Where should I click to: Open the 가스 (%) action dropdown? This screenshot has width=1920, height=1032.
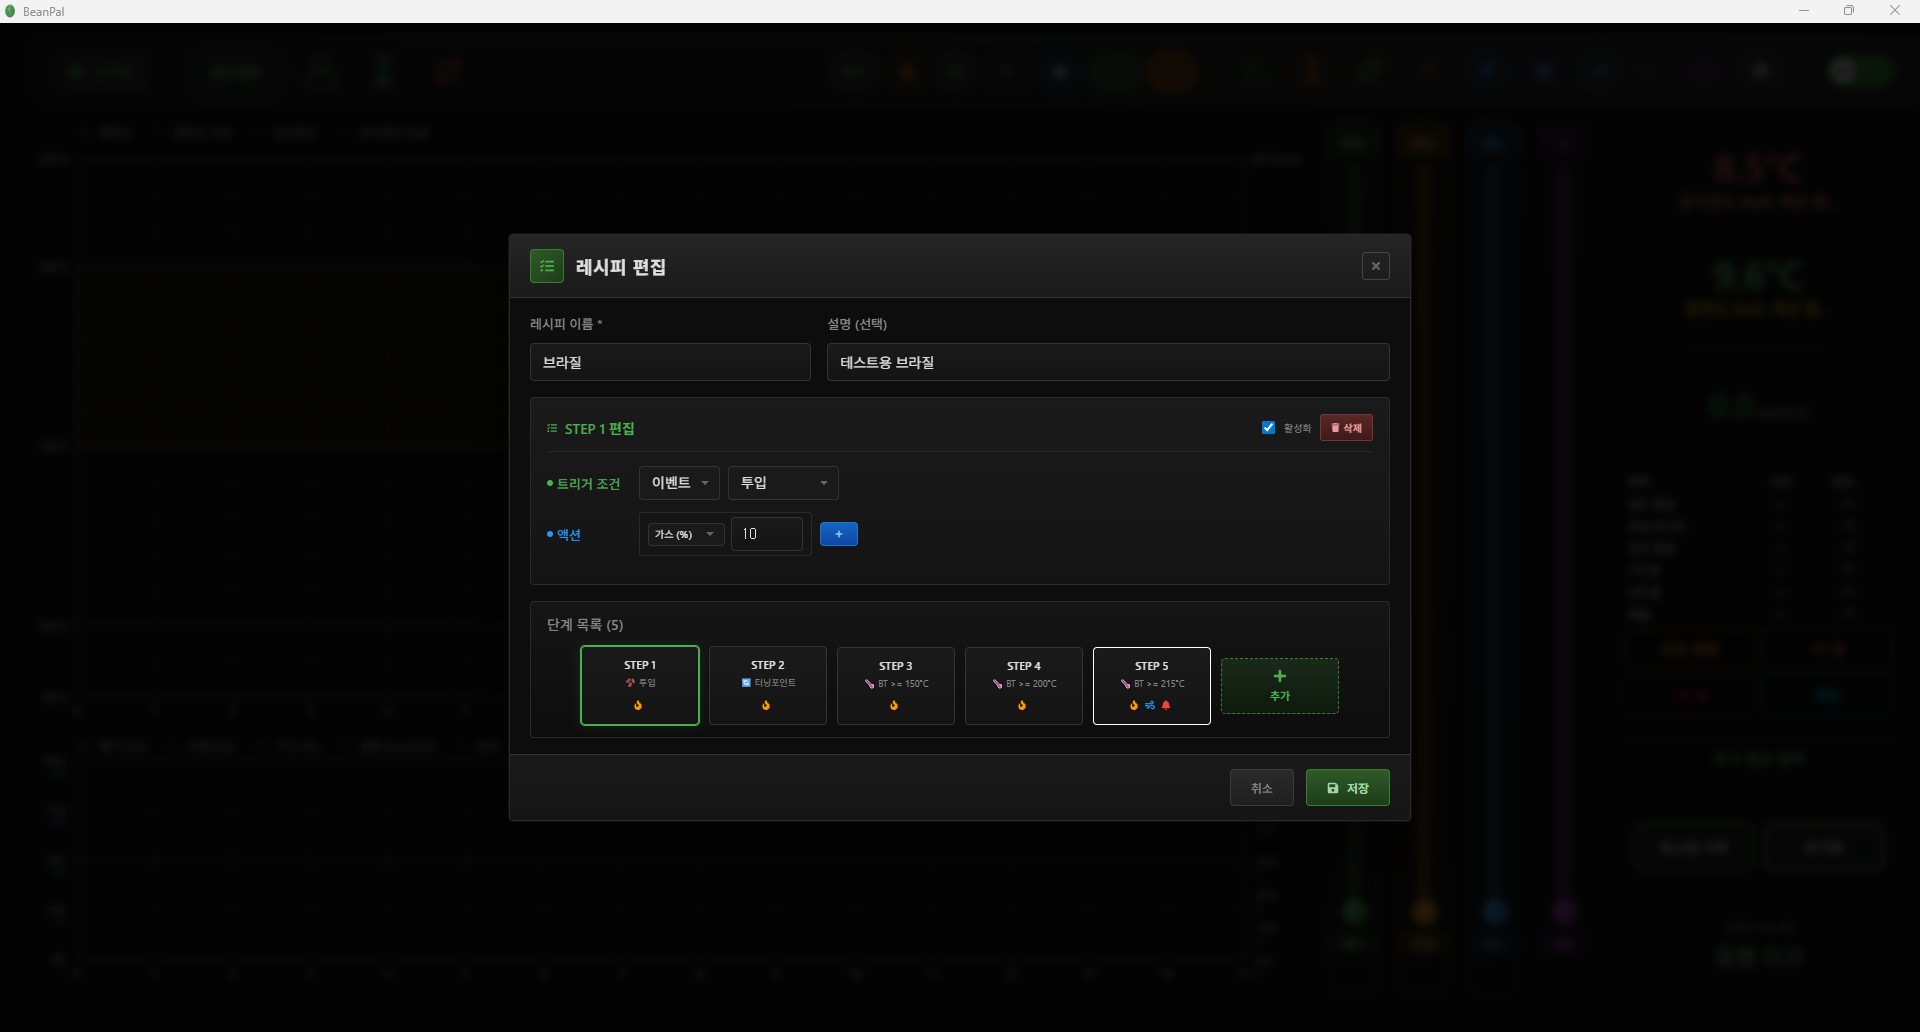[685, 535]
